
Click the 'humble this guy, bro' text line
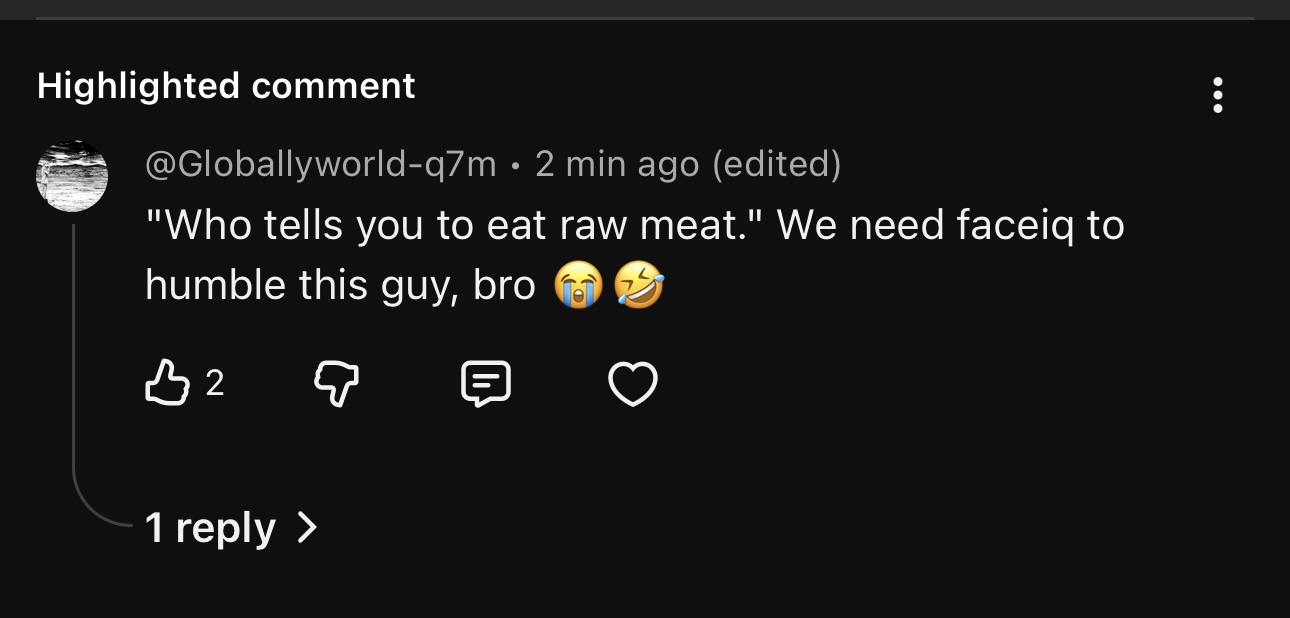[340, 286]
